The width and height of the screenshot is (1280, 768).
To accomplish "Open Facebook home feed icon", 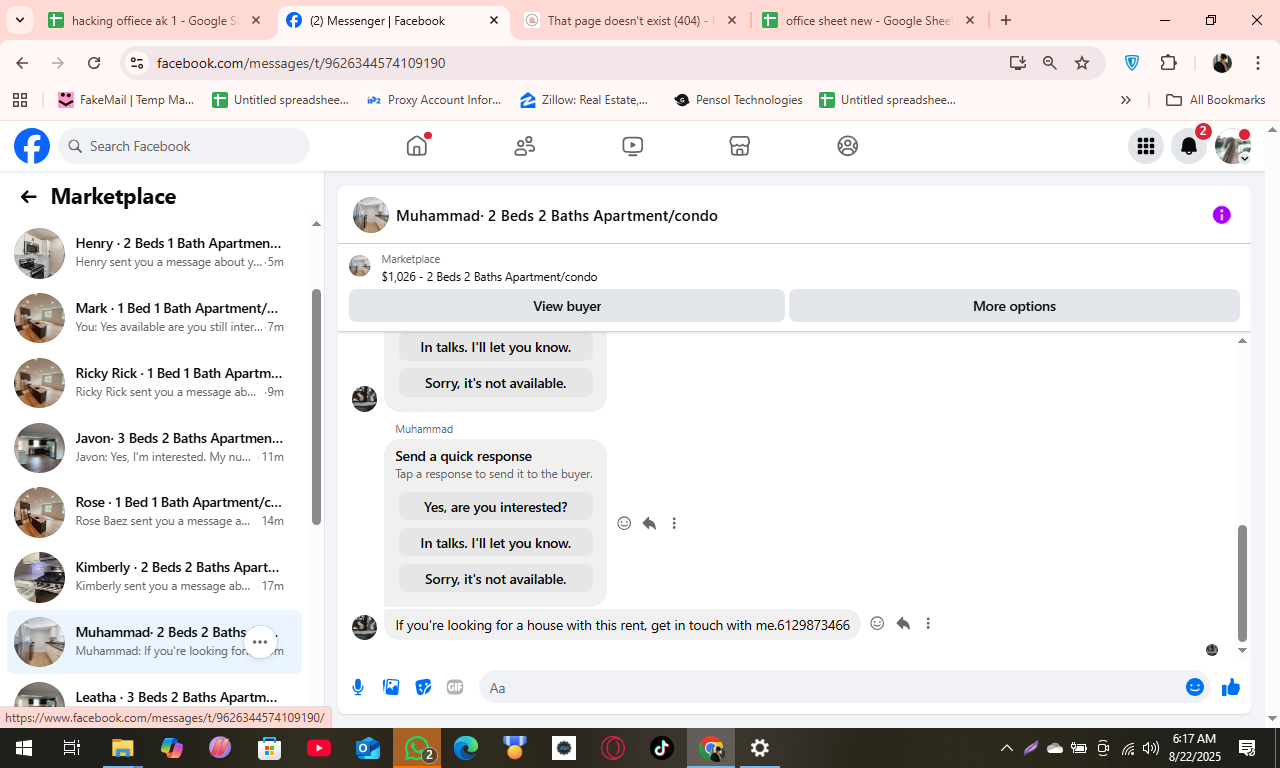I will [x=417, y=146].
